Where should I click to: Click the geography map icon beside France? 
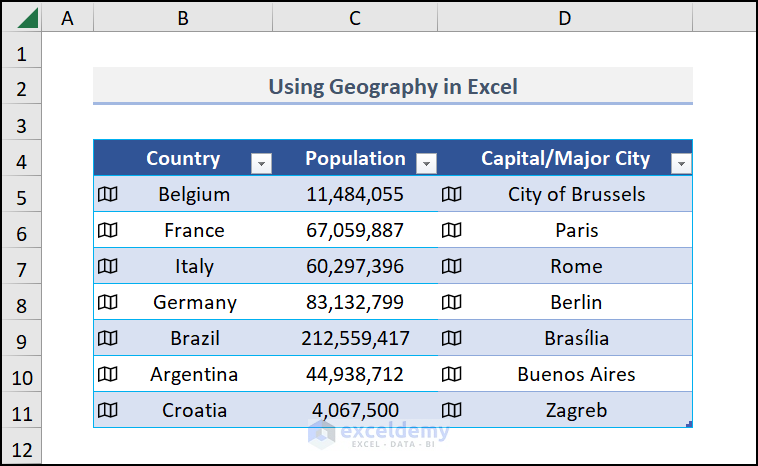pyautogui.click(x=107, y=230)
